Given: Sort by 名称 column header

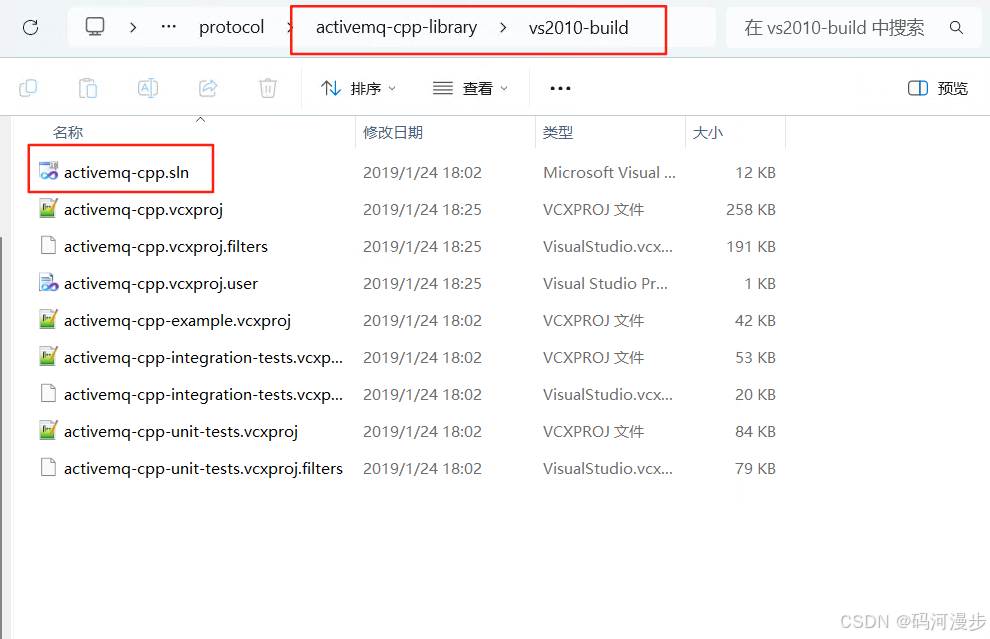Looking at the screenshot, I should click(68, 132).
